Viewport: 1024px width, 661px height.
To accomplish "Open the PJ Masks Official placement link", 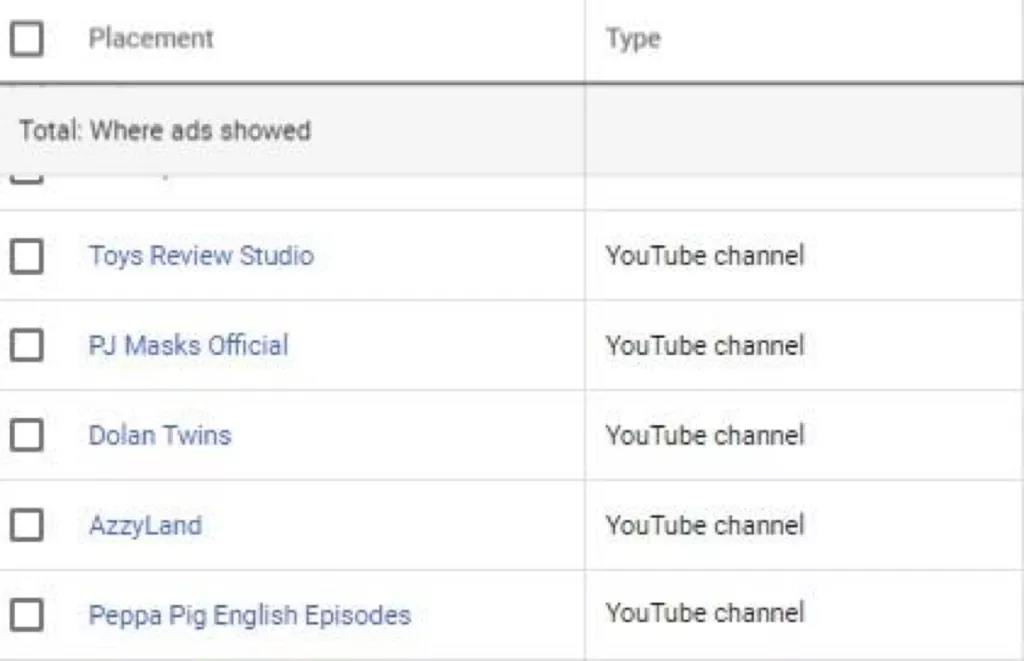I will coord(188,345).
